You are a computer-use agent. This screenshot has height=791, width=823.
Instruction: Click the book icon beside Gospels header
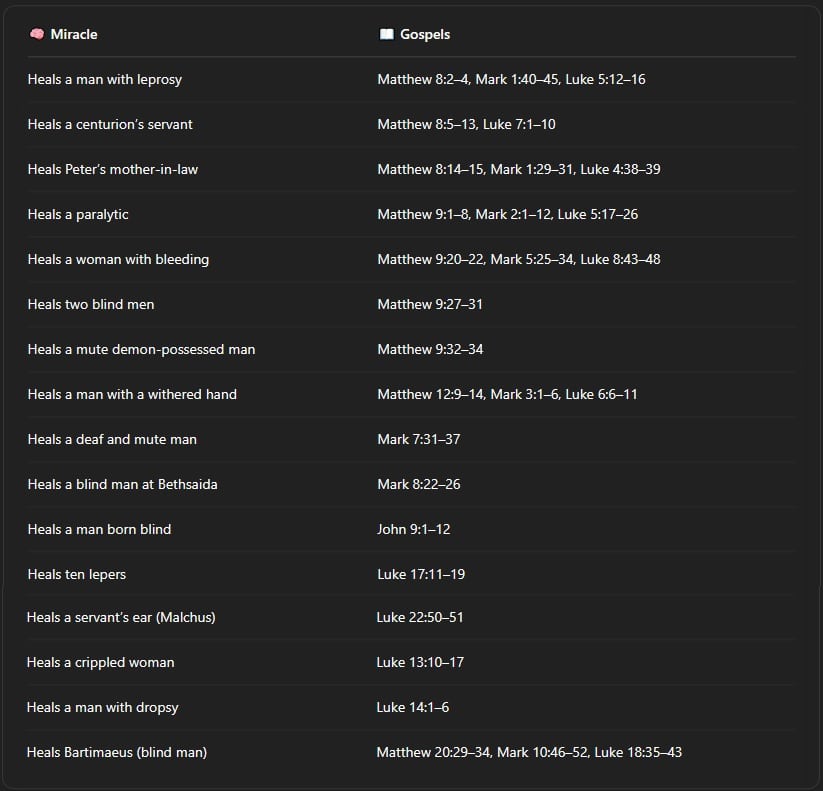(x=386, y=34)
